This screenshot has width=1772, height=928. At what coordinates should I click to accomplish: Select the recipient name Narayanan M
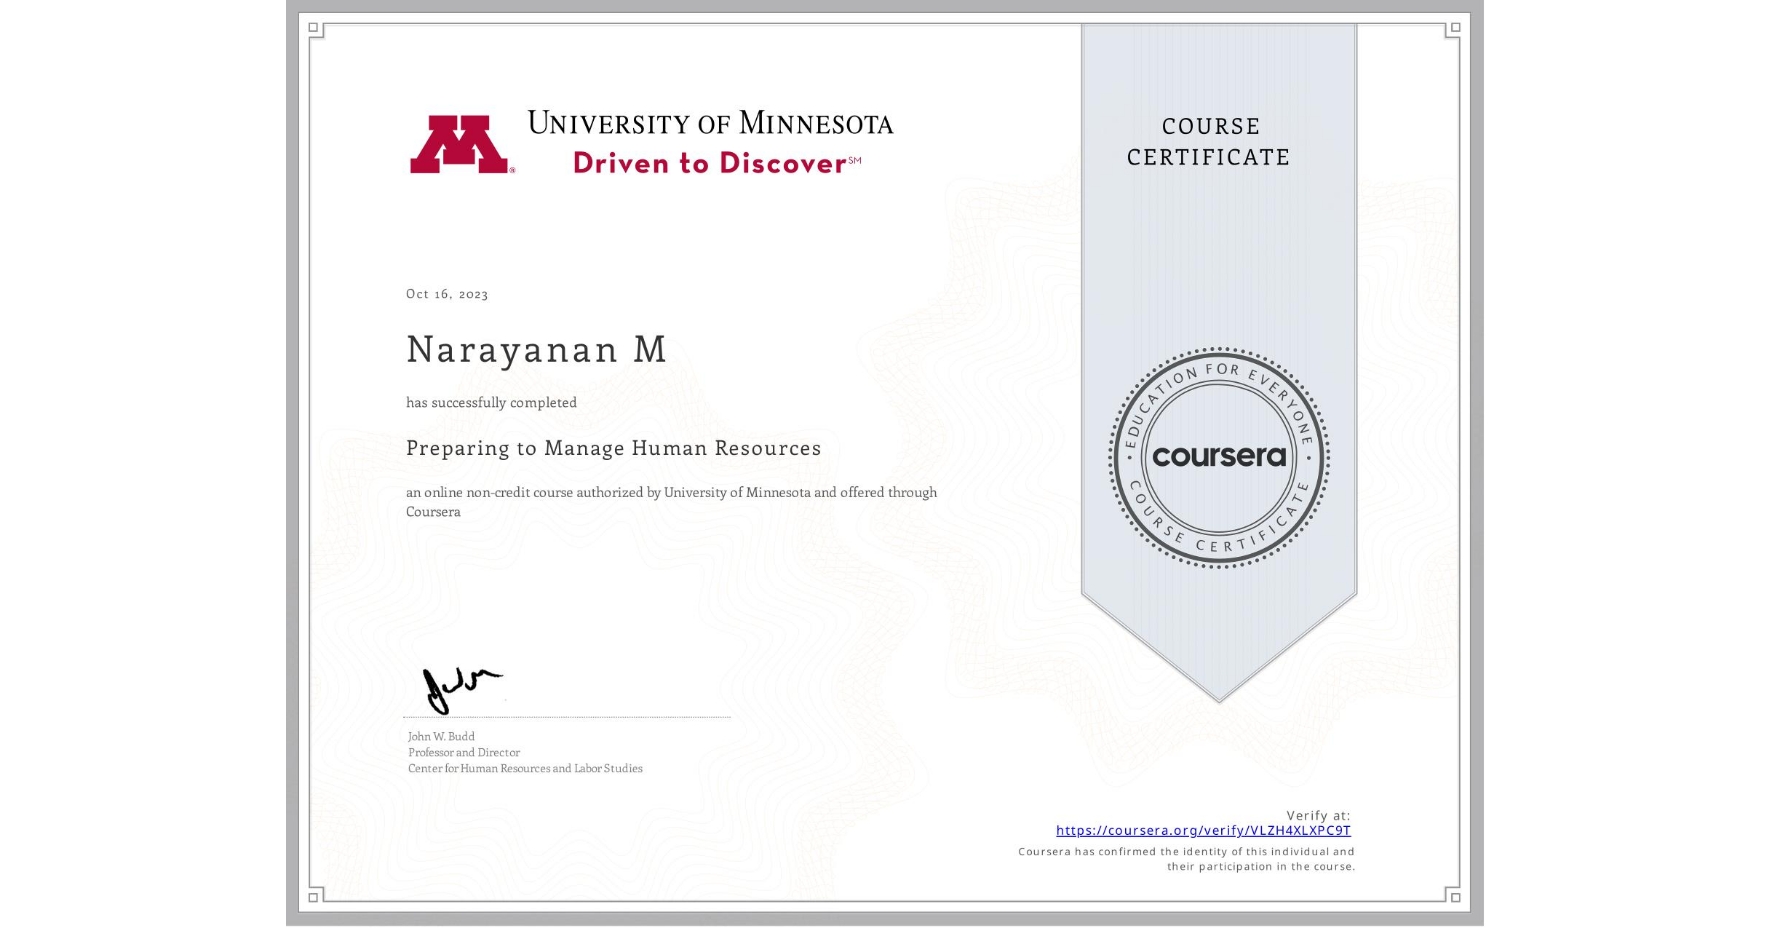(x=535, y=350)
